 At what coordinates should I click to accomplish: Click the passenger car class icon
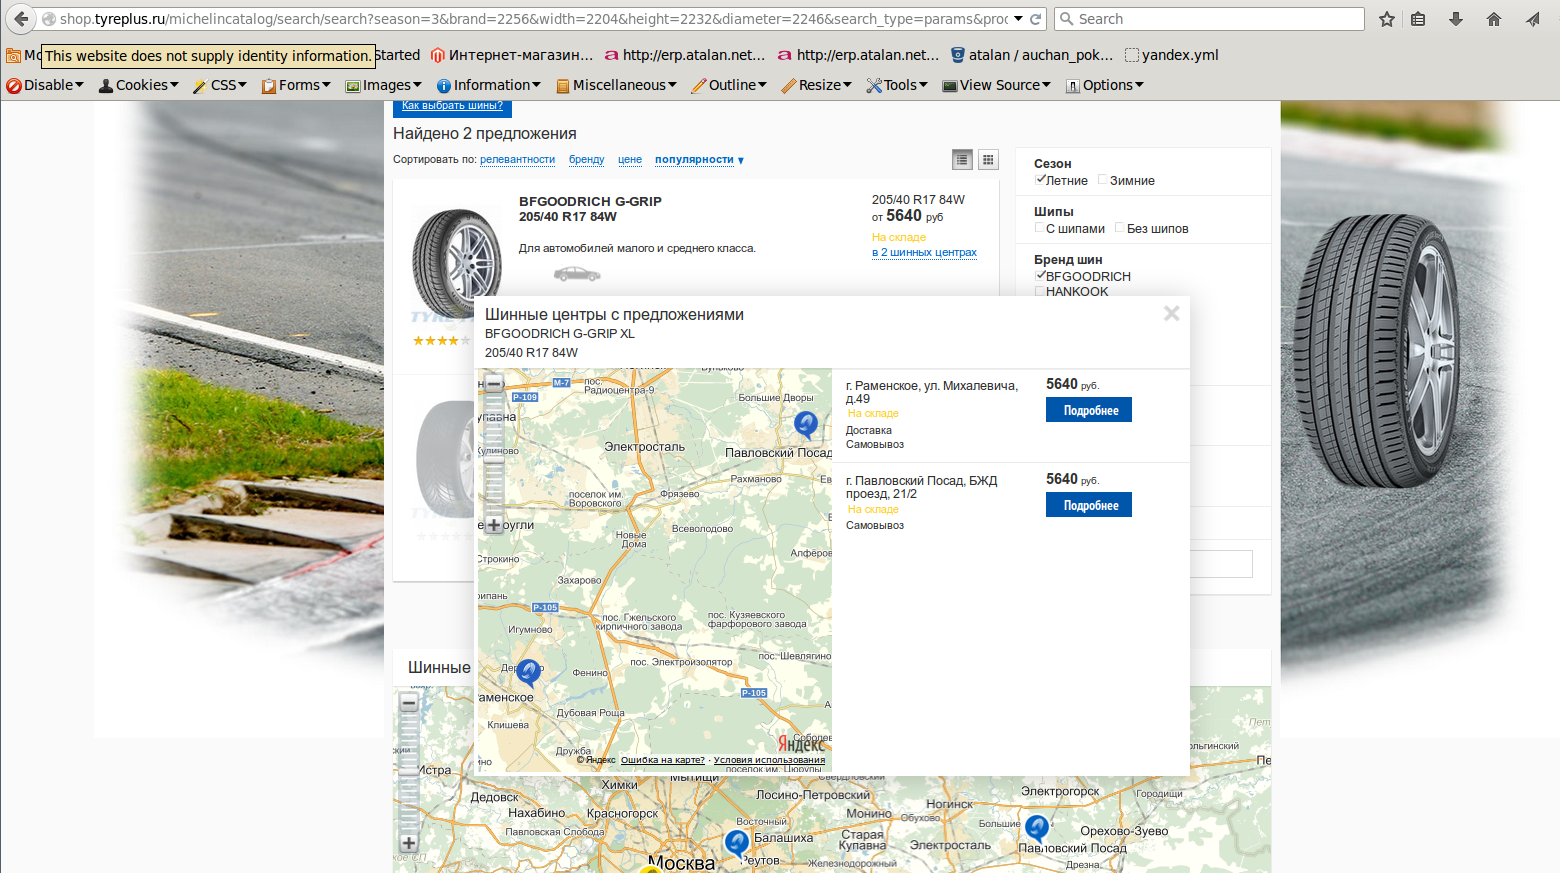pos(577,274)
